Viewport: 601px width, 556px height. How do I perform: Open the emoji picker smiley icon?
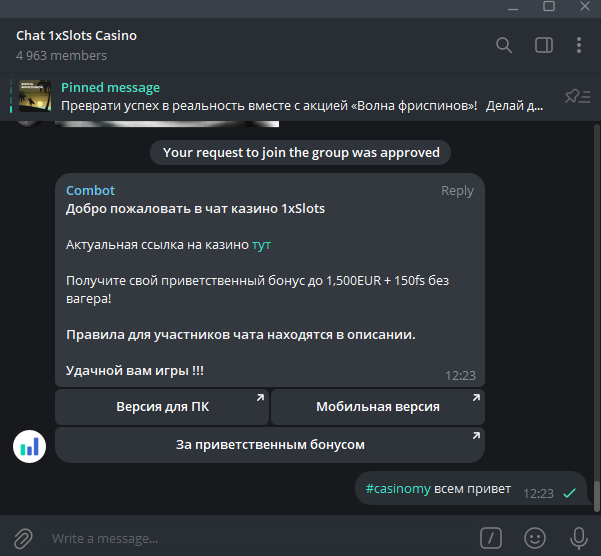(535, 538)
